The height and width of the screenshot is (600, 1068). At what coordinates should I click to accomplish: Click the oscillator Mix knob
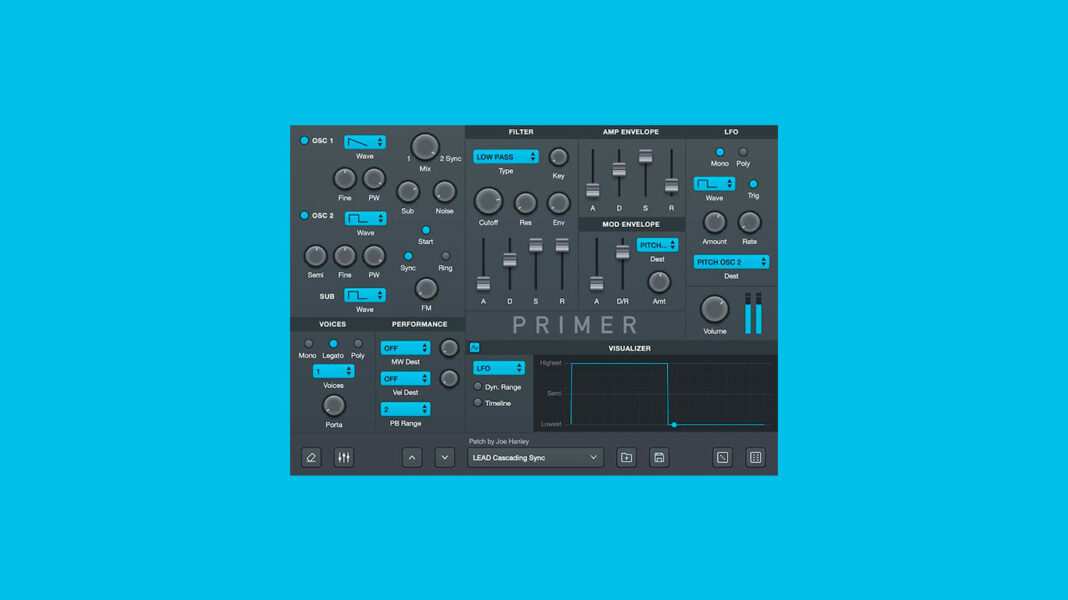[425, 146]
